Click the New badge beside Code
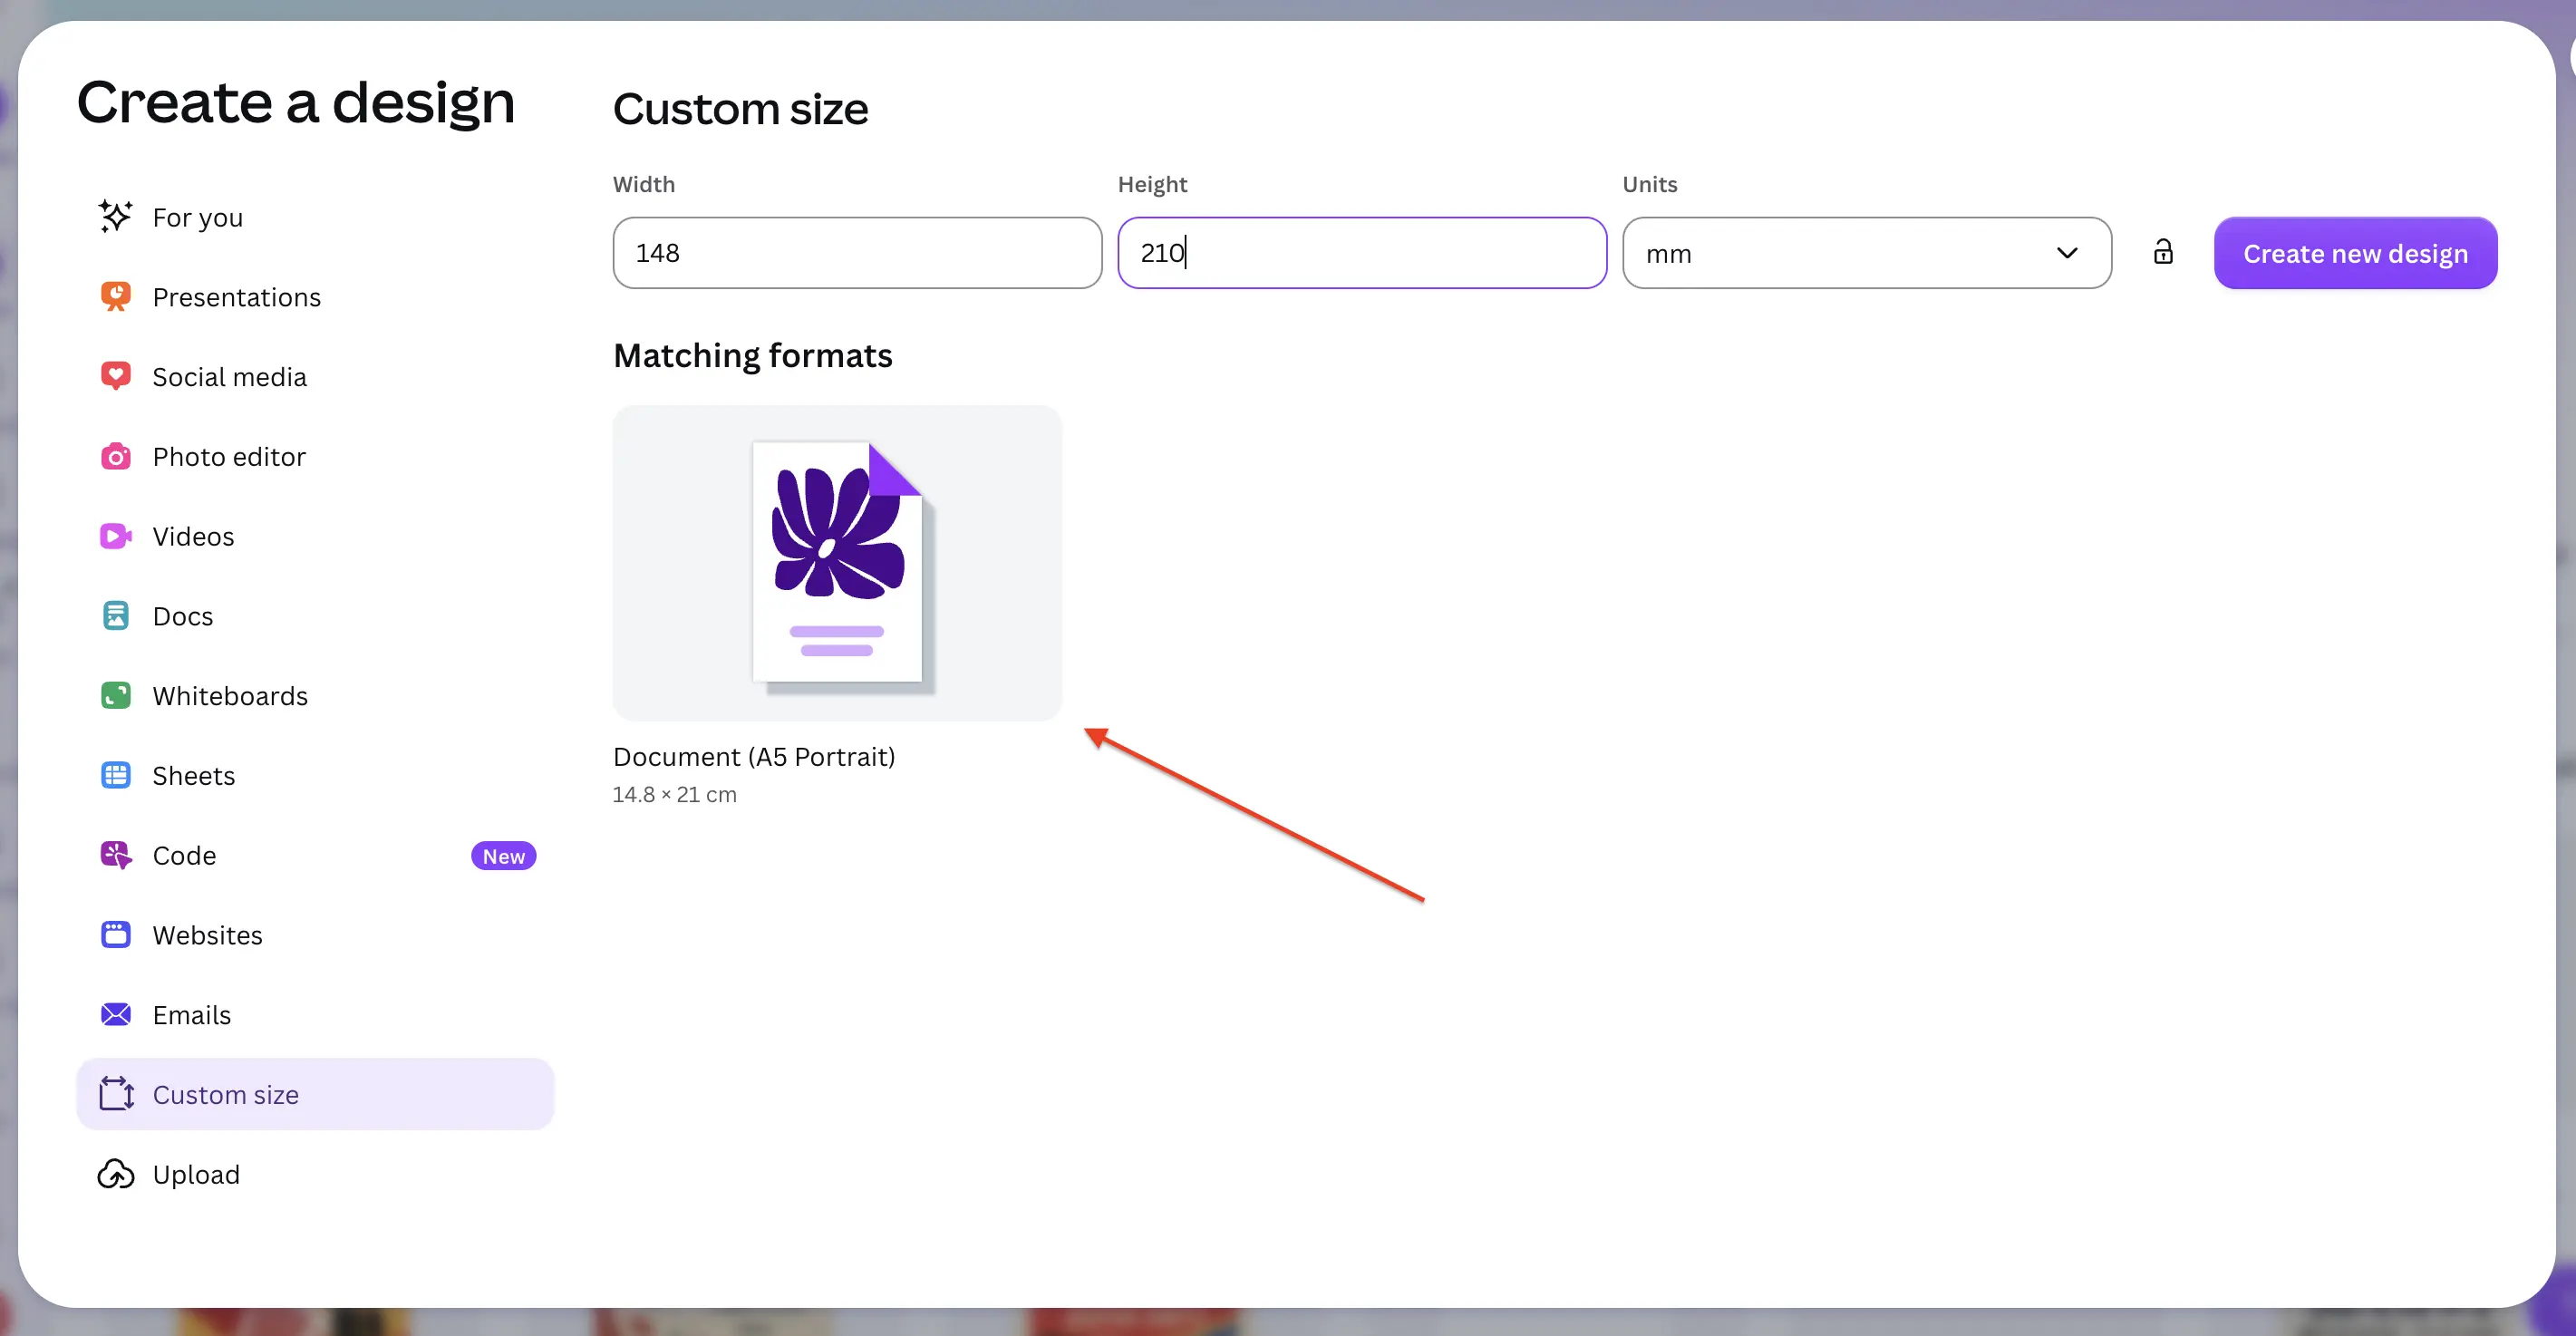Image resolution: width=2576 pixels, height=1336 pixels. coord(503,856)
